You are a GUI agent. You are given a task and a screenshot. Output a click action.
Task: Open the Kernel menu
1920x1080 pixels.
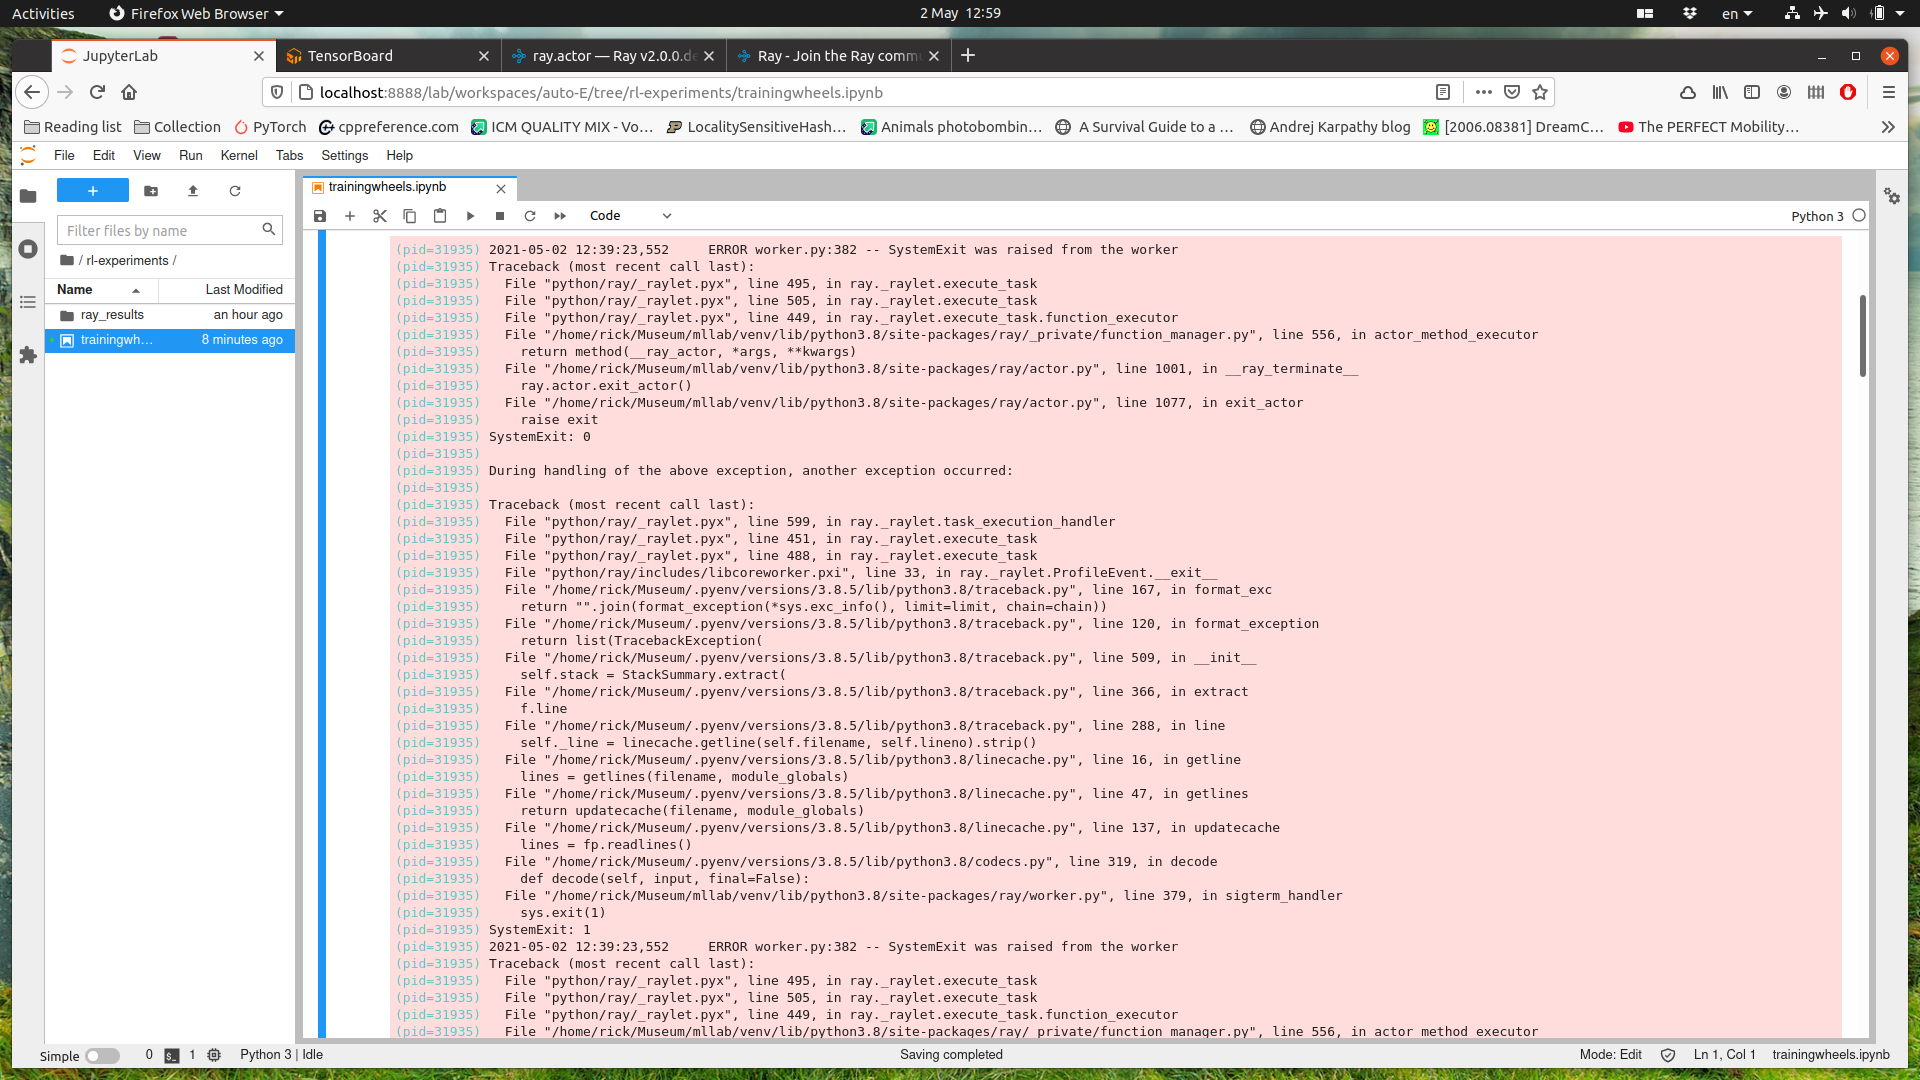tap(239, 156)
